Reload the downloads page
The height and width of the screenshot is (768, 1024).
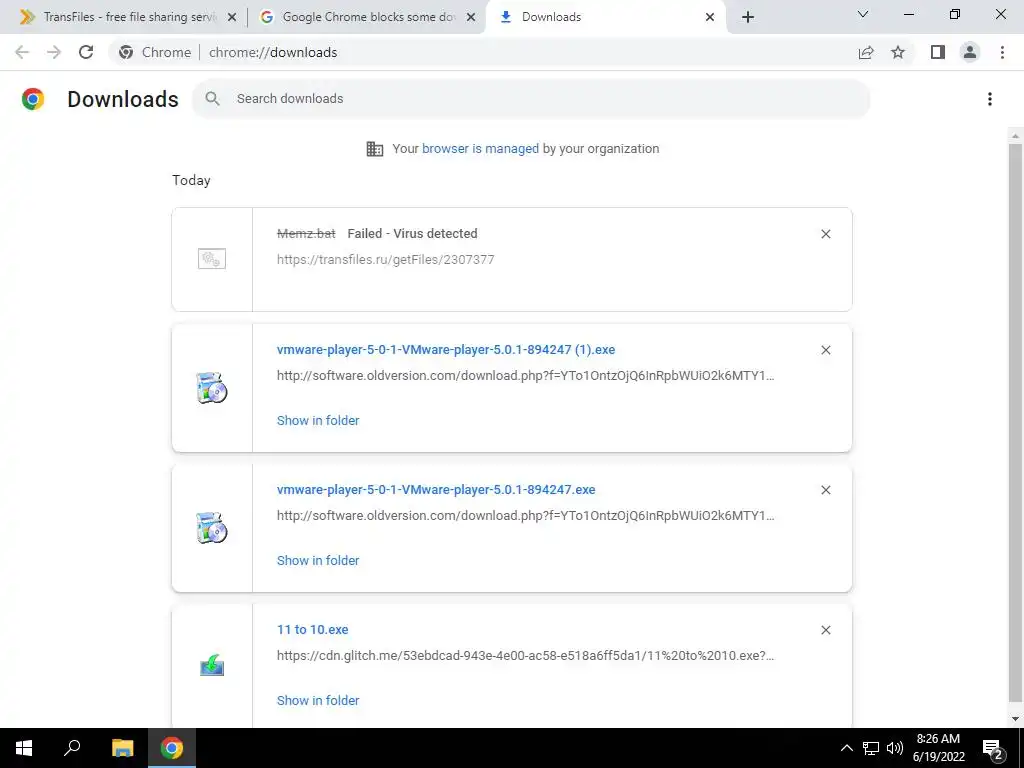(x=86, y=52)
